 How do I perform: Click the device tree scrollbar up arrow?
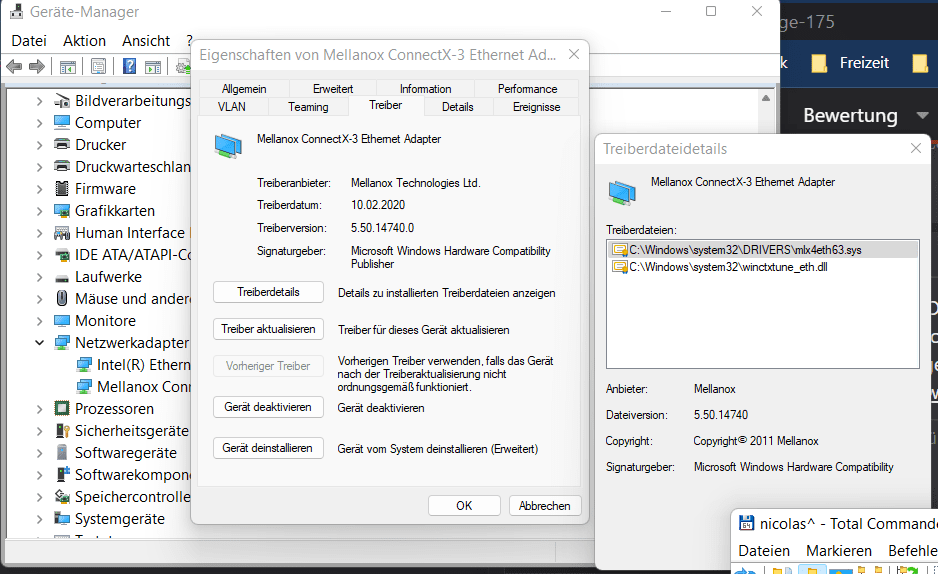click(766, 97)
